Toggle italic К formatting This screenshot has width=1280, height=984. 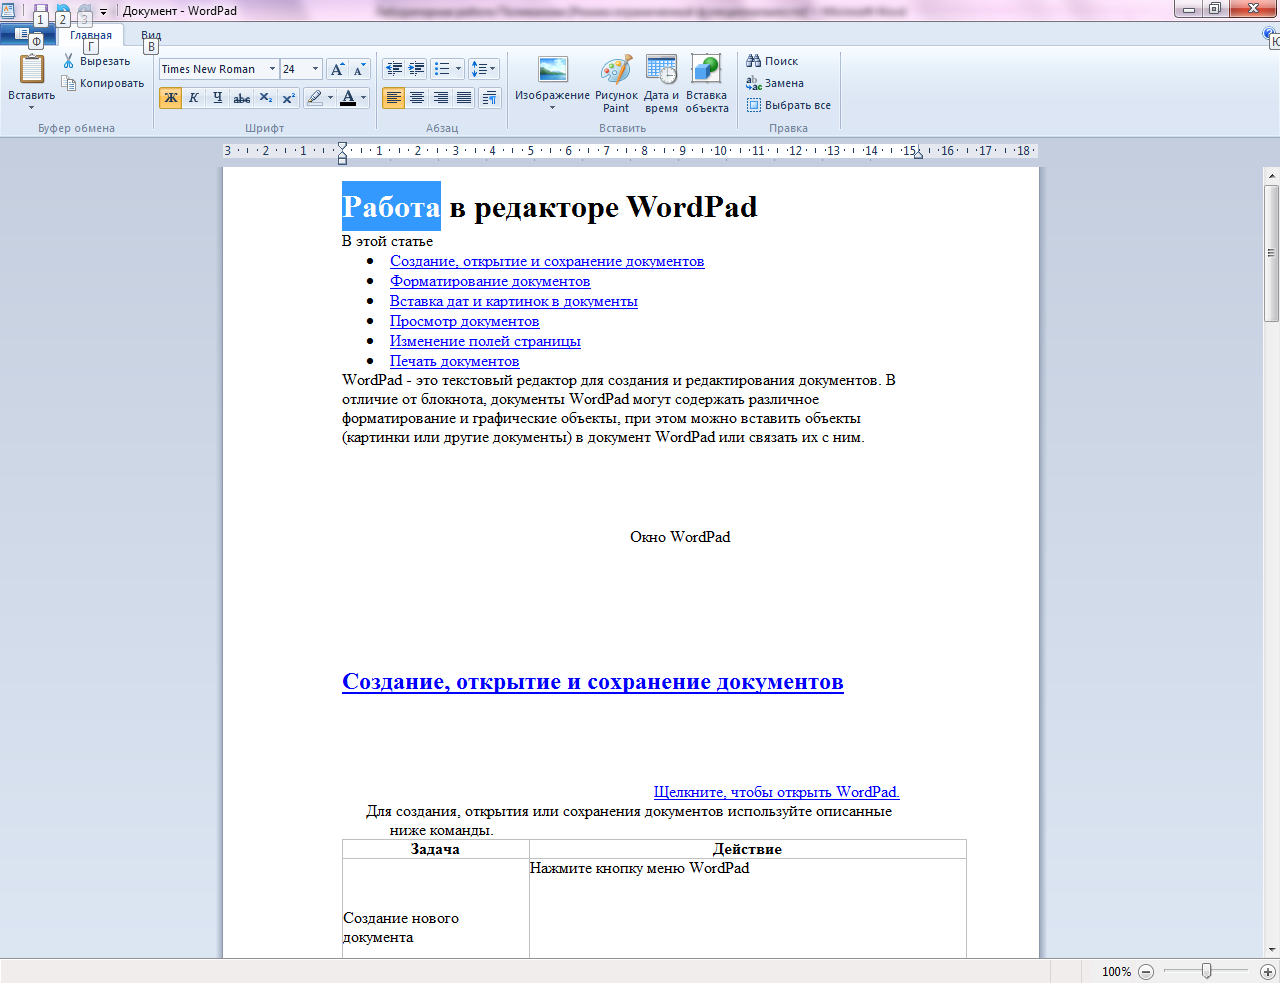click(194, 98)
